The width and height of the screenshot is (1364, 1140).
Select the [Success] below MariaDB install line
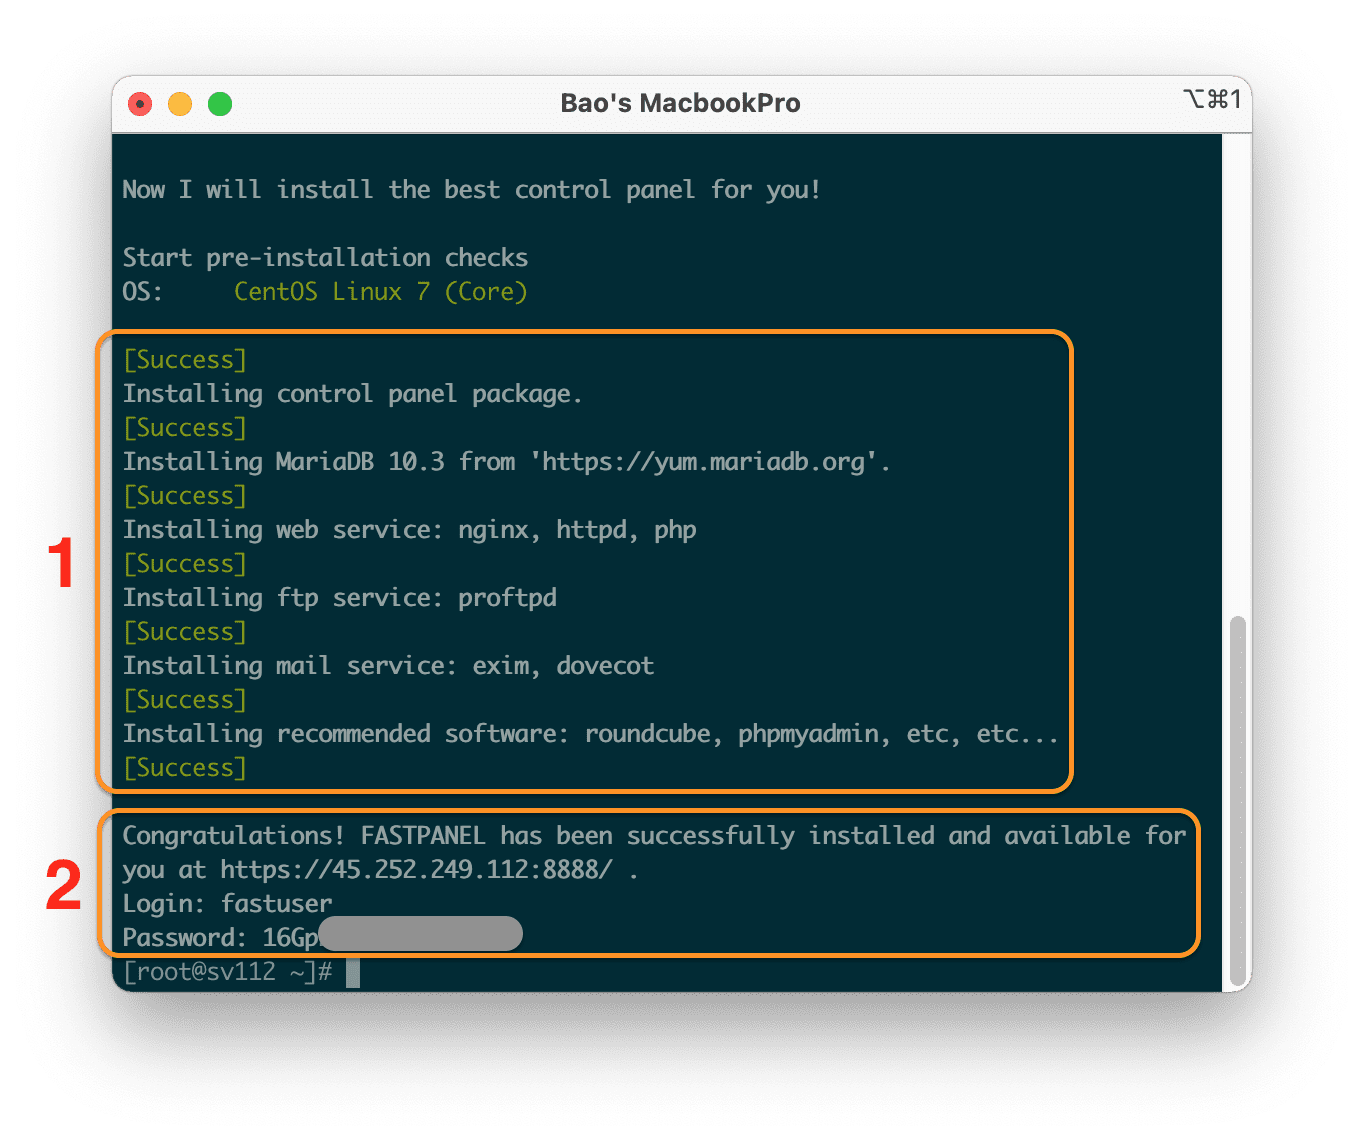coord(184,495)
